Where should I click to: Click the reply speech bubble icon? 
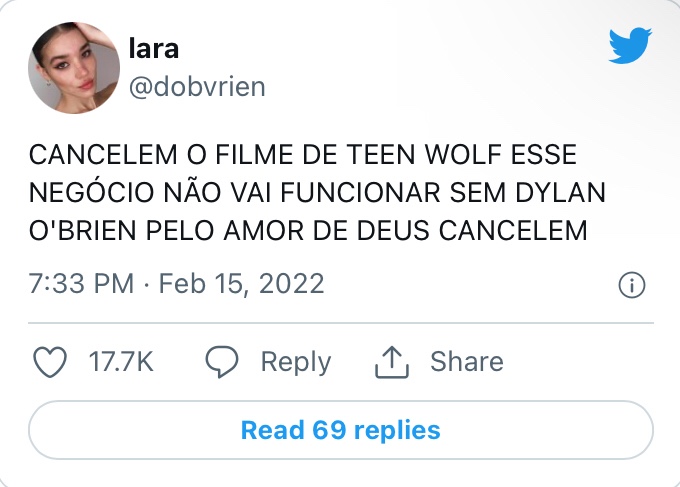tap(222, 362)
